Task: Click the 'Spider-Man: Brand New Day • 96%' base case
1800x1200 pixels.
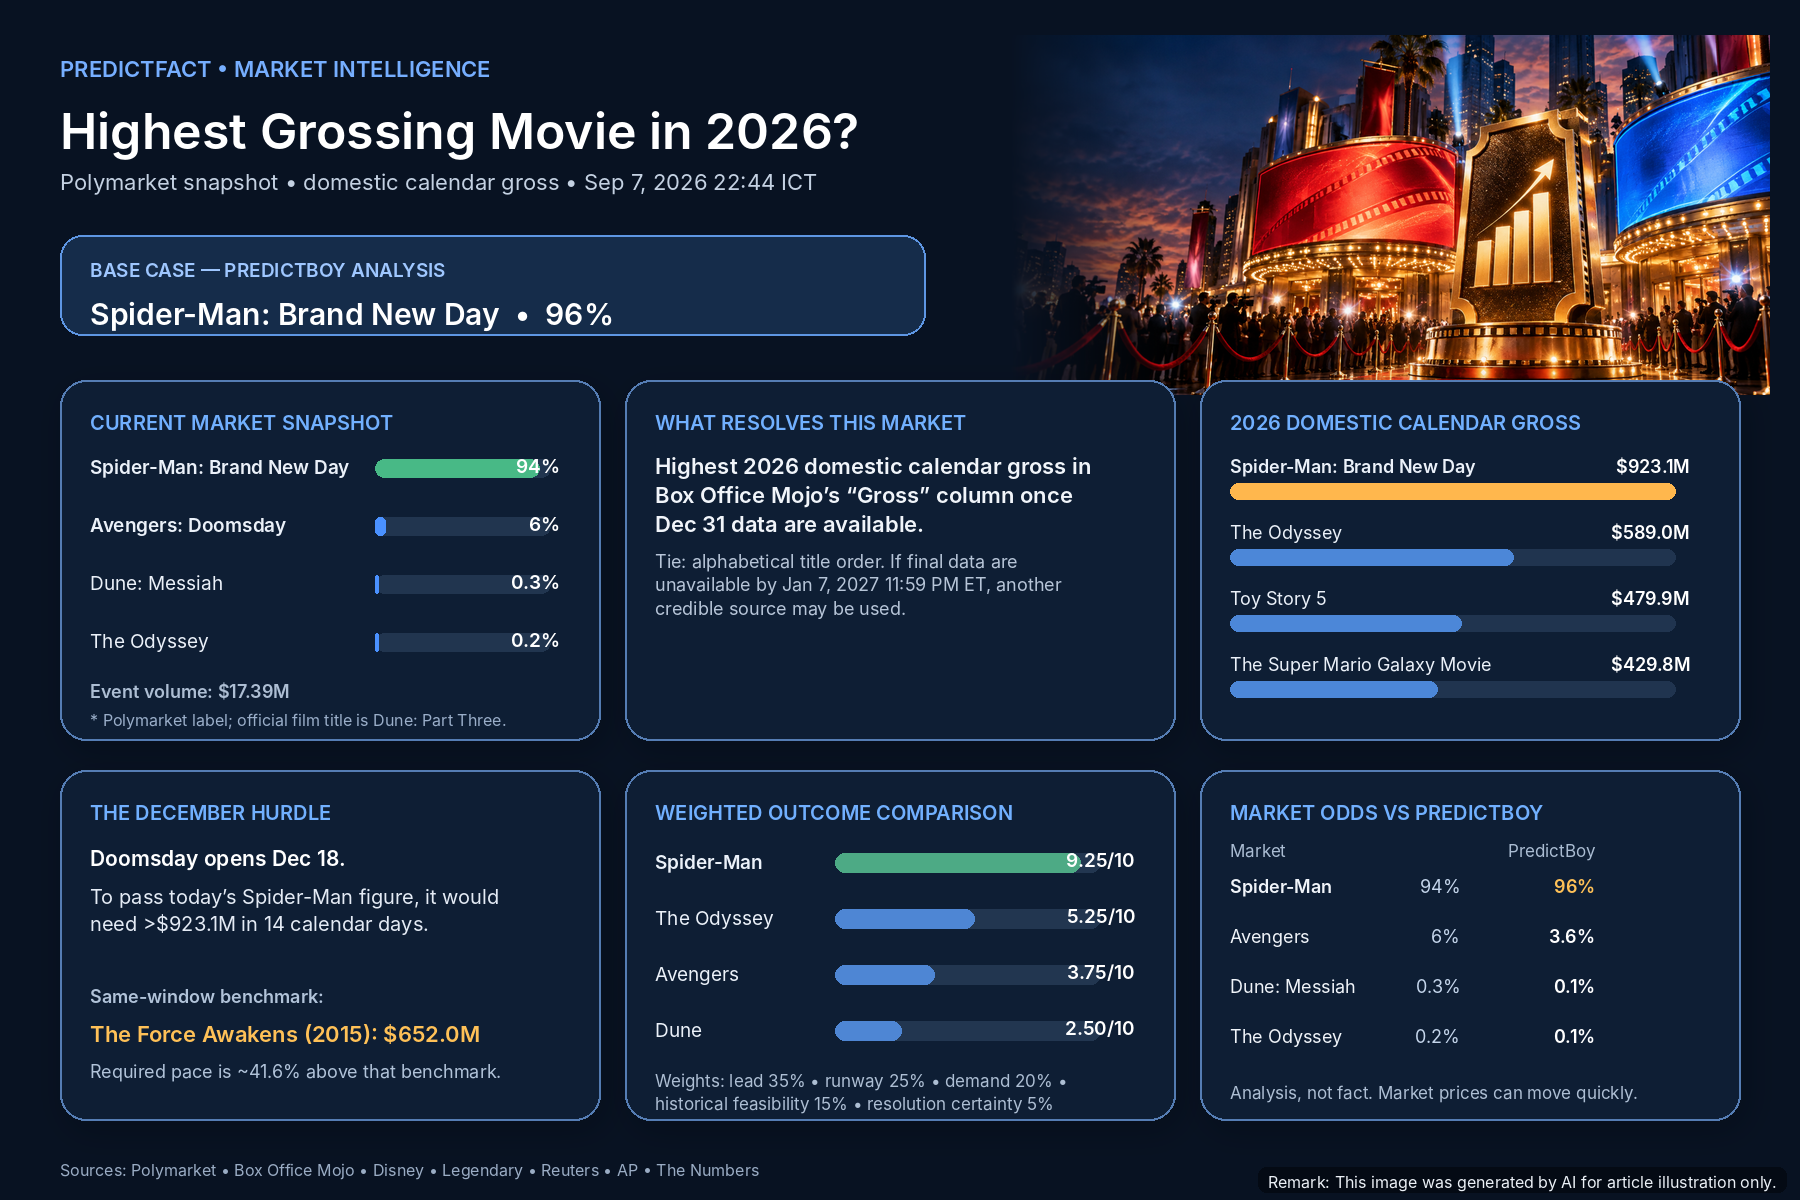Action: pos(351,314)
